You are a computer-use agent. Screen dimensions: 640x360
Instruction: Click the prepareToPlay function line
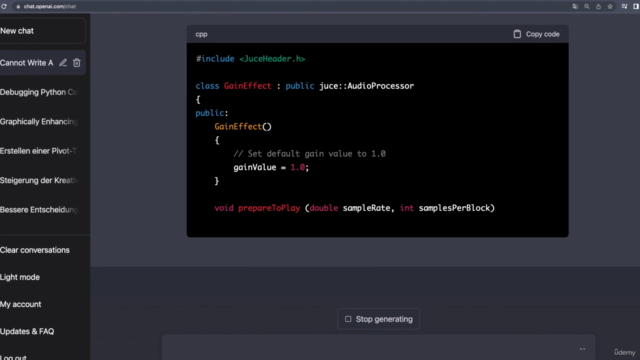pyautogui.click(x=354, y=208)
